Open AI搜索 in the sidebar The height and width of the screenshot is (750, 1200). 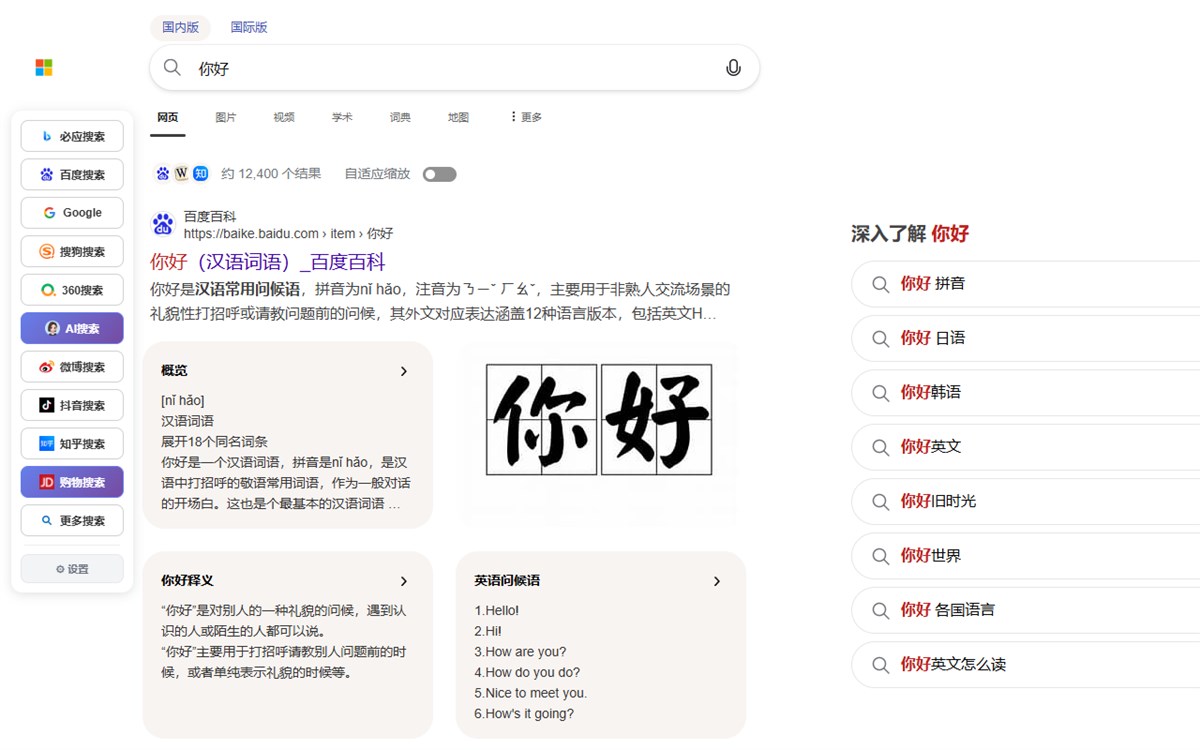click(x=72, y=328)
